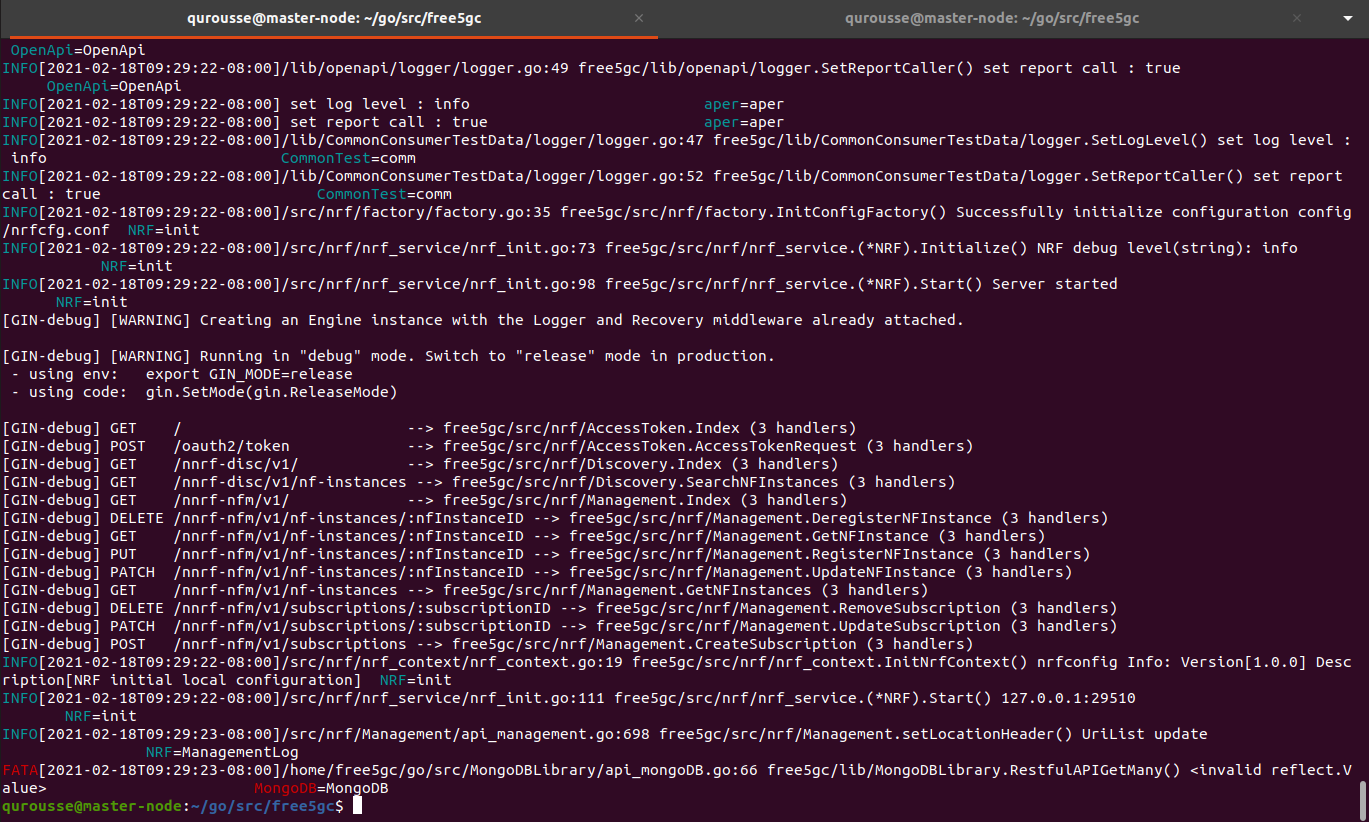Screen dimensions: 1369x822
Task: Click the OpenApi=OpenApi text on the top line
Action: point(78,50)
